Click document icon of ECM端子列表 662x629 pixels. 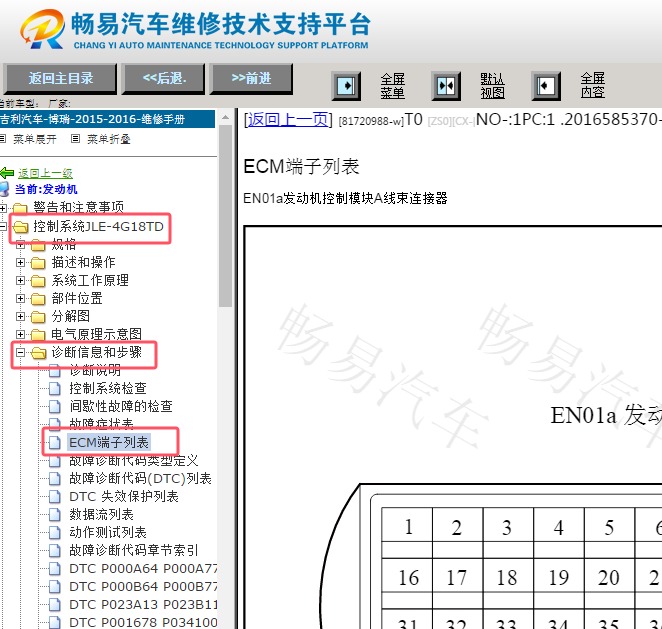[x=54, y=442]
